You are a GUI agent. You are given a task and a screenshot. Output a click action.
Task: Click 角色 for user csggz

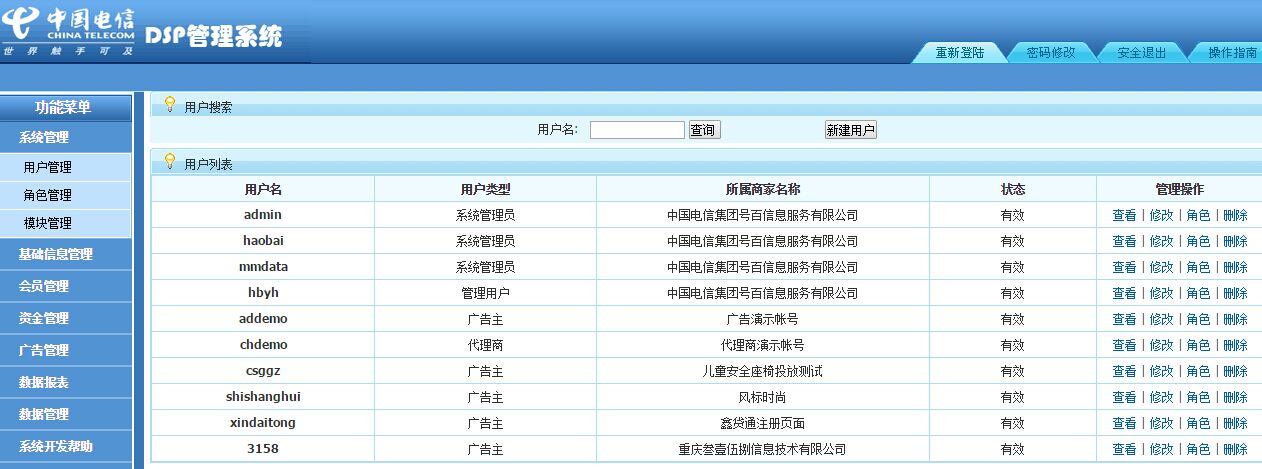coord(1198,371)
